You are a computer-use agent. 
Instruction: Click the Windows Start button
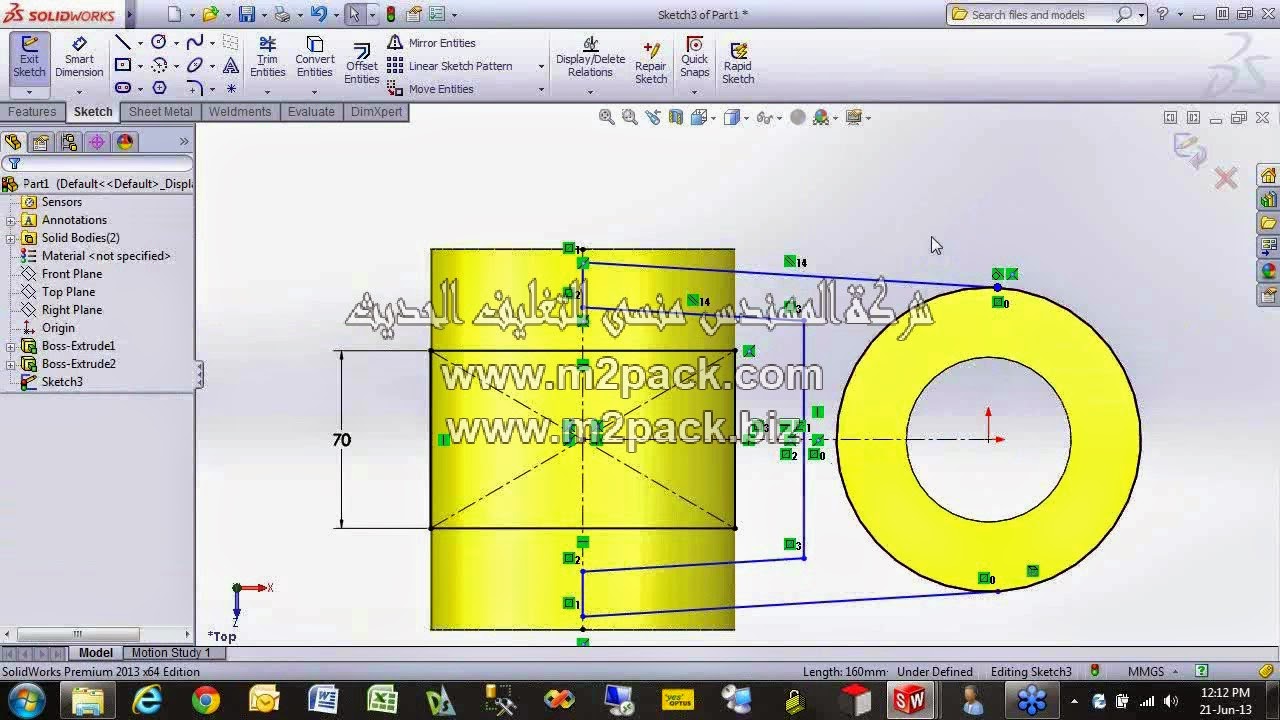[x=24, y=700]
